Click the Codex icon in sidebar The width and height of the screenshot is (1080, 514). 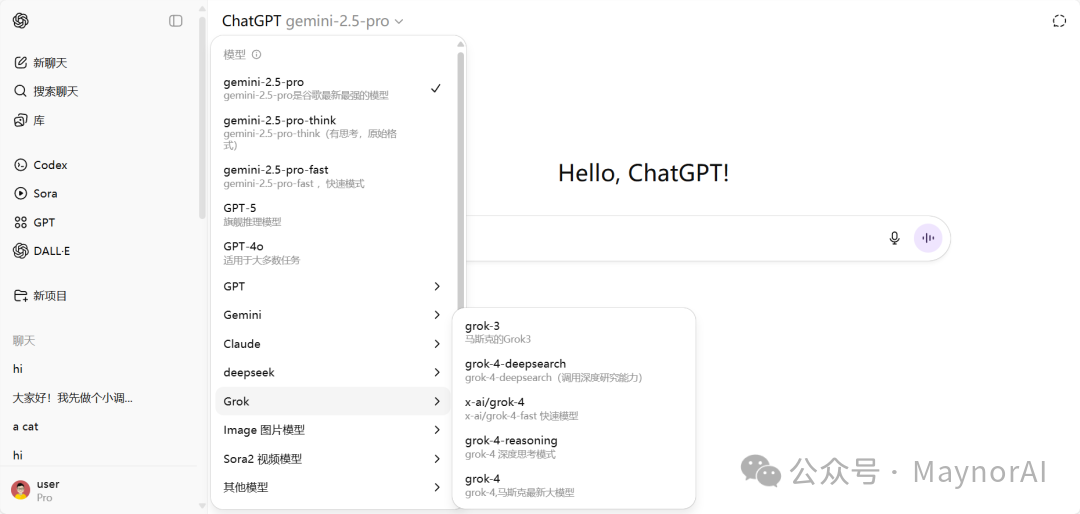(x=21, y=165)
